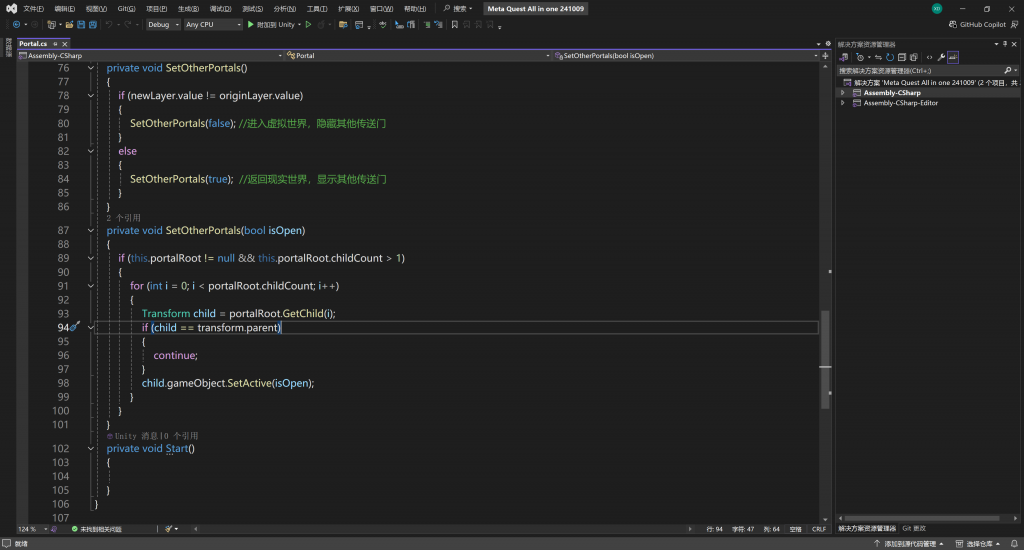Collapse SetOtherPortals(bool isOpen) at line 87

91,231
